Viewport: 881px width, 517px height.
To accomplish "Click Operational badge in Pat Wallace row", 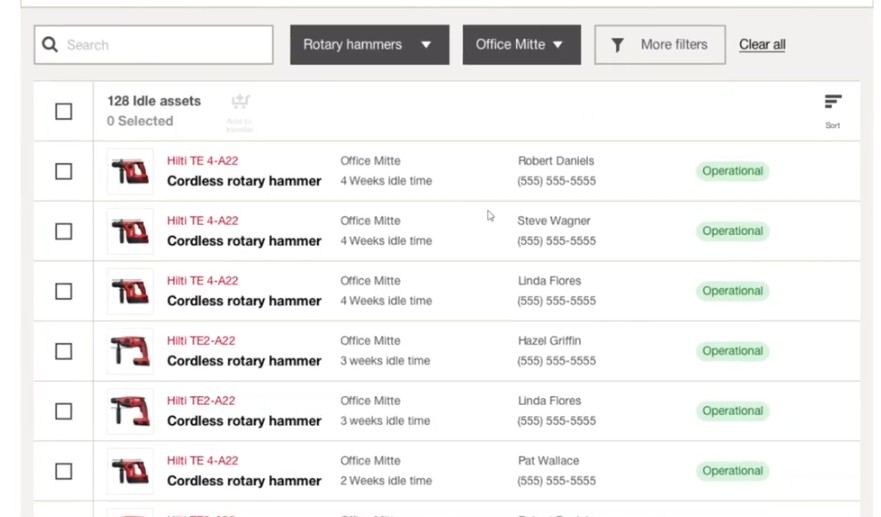I will point(732,471).
